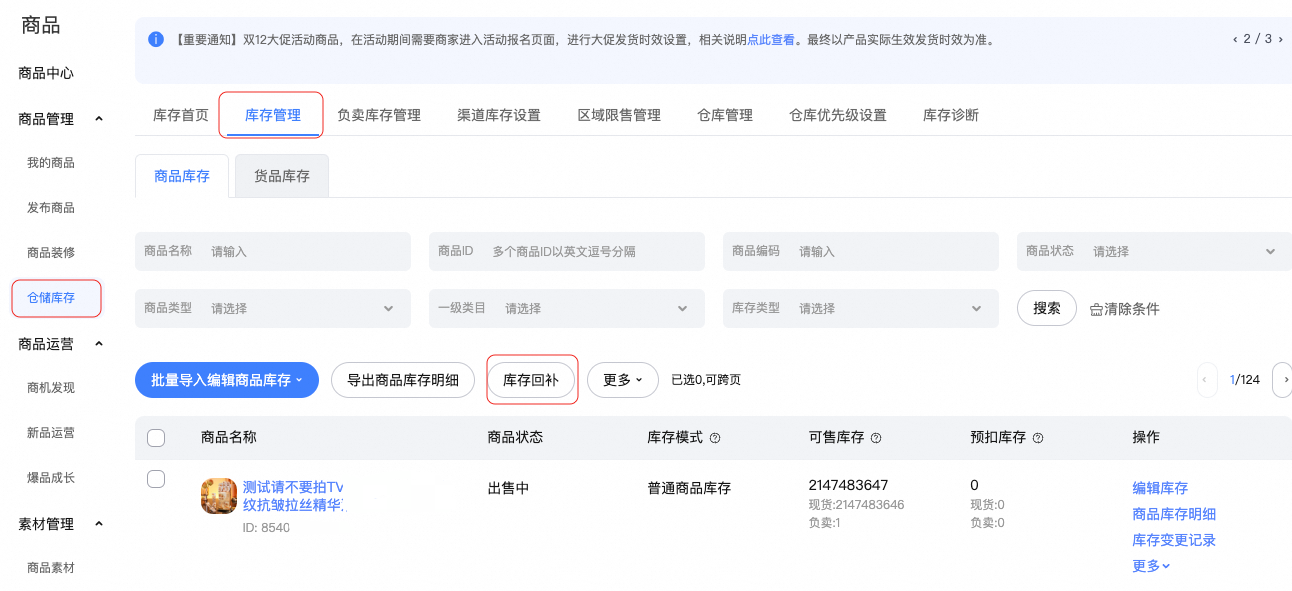Collapse the 素材管理 sidebar section
Image resolution: width=1292 pixels, height=591 pixels.
pos(98,524)
